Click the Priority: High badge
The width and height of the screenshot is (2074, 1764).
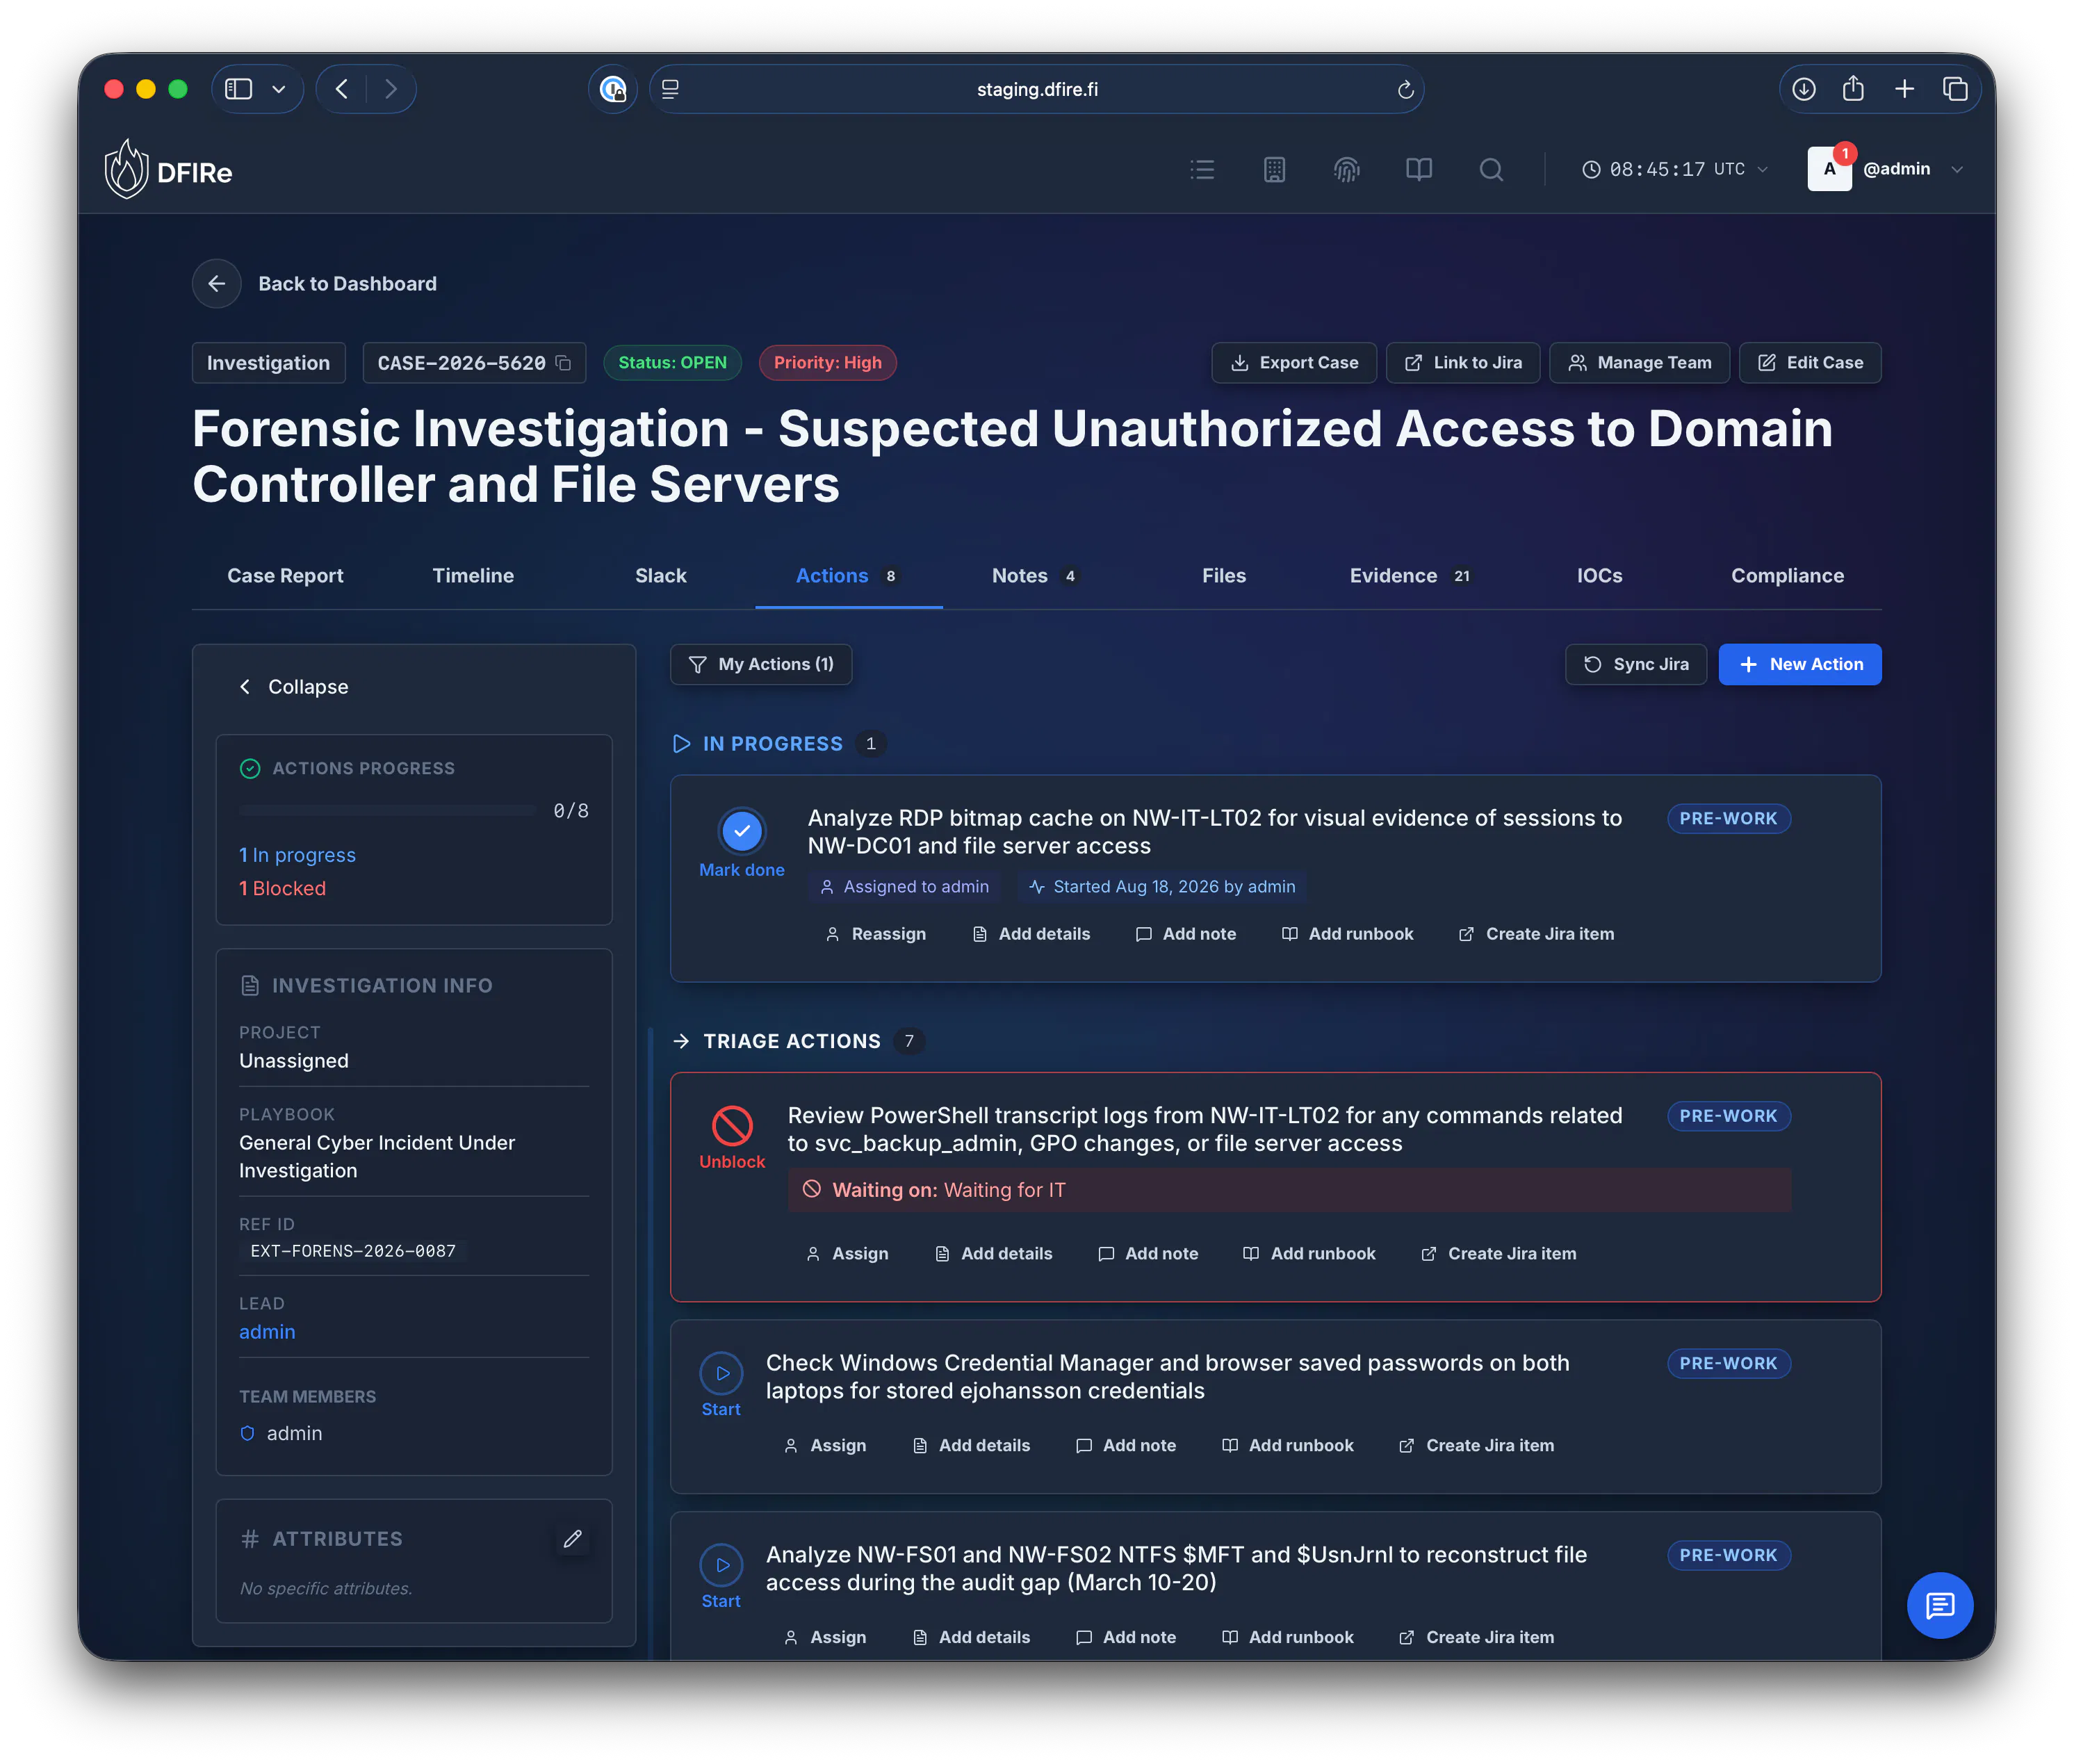tap(827, 363)
